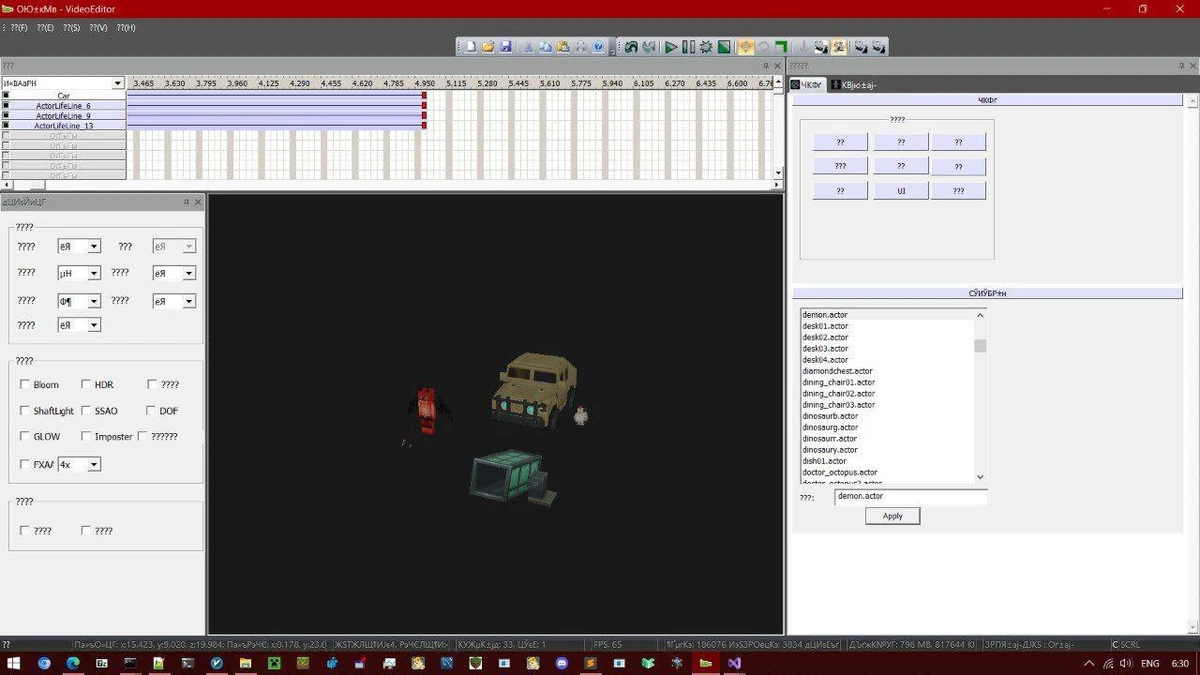This screenshot has width=1200, height=675.
Task: Save the project using the Save toolbar icon
Action: click(504, 46)
